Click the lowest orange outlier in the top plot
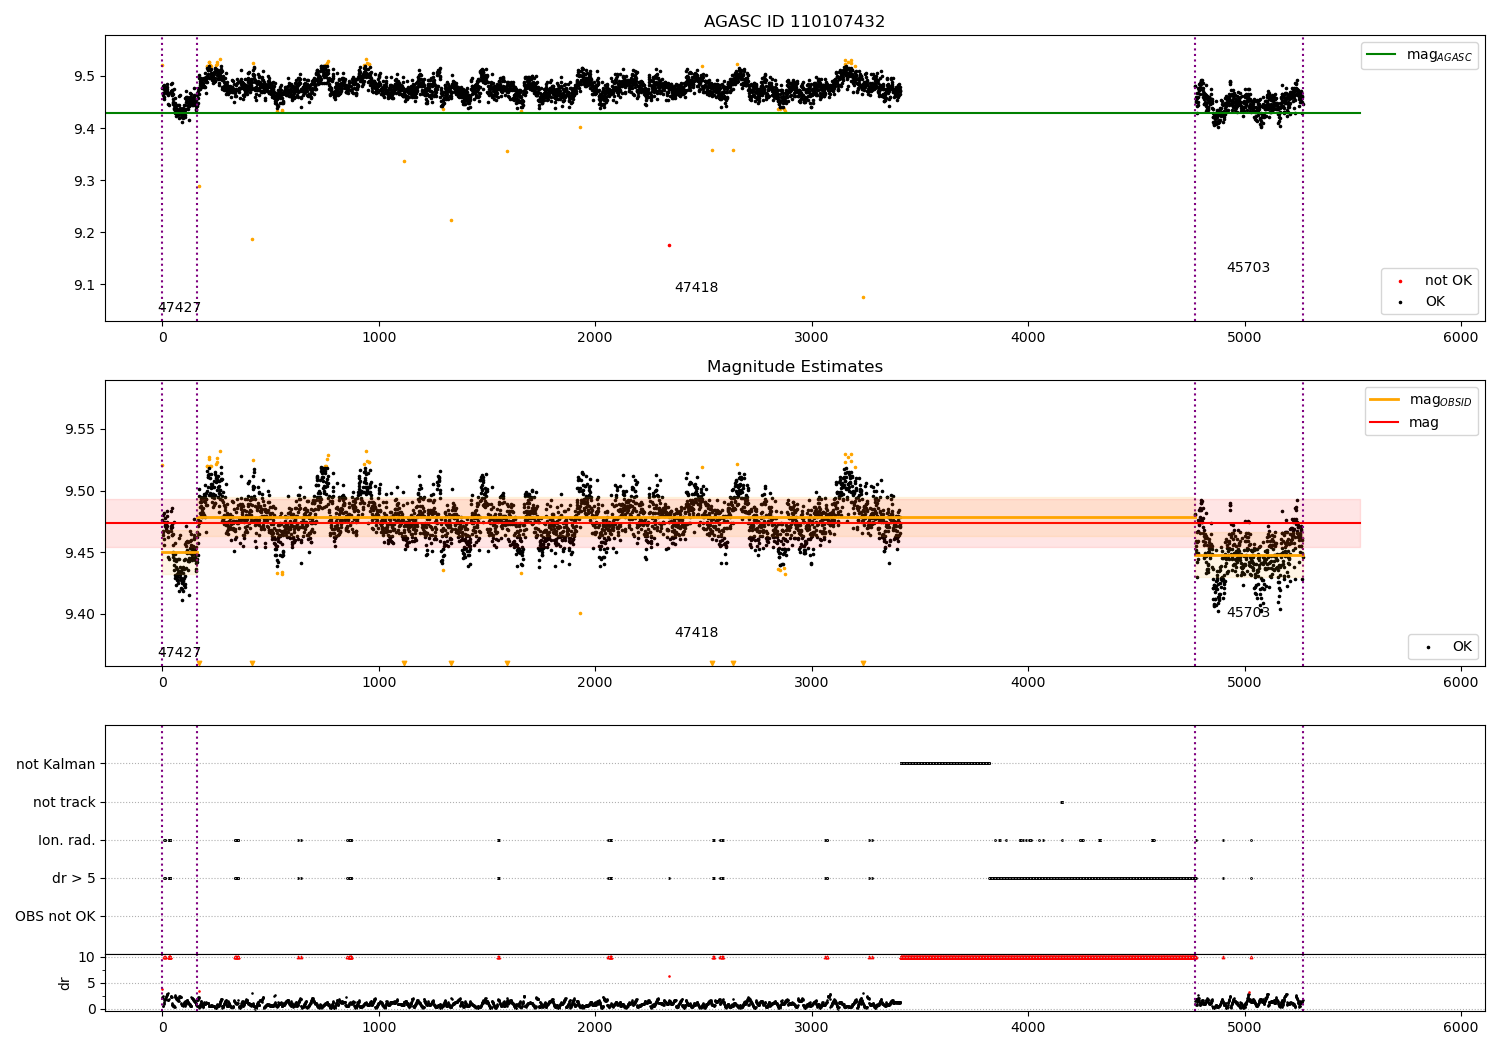The image size is (1500, 1050). click(863, 297)
